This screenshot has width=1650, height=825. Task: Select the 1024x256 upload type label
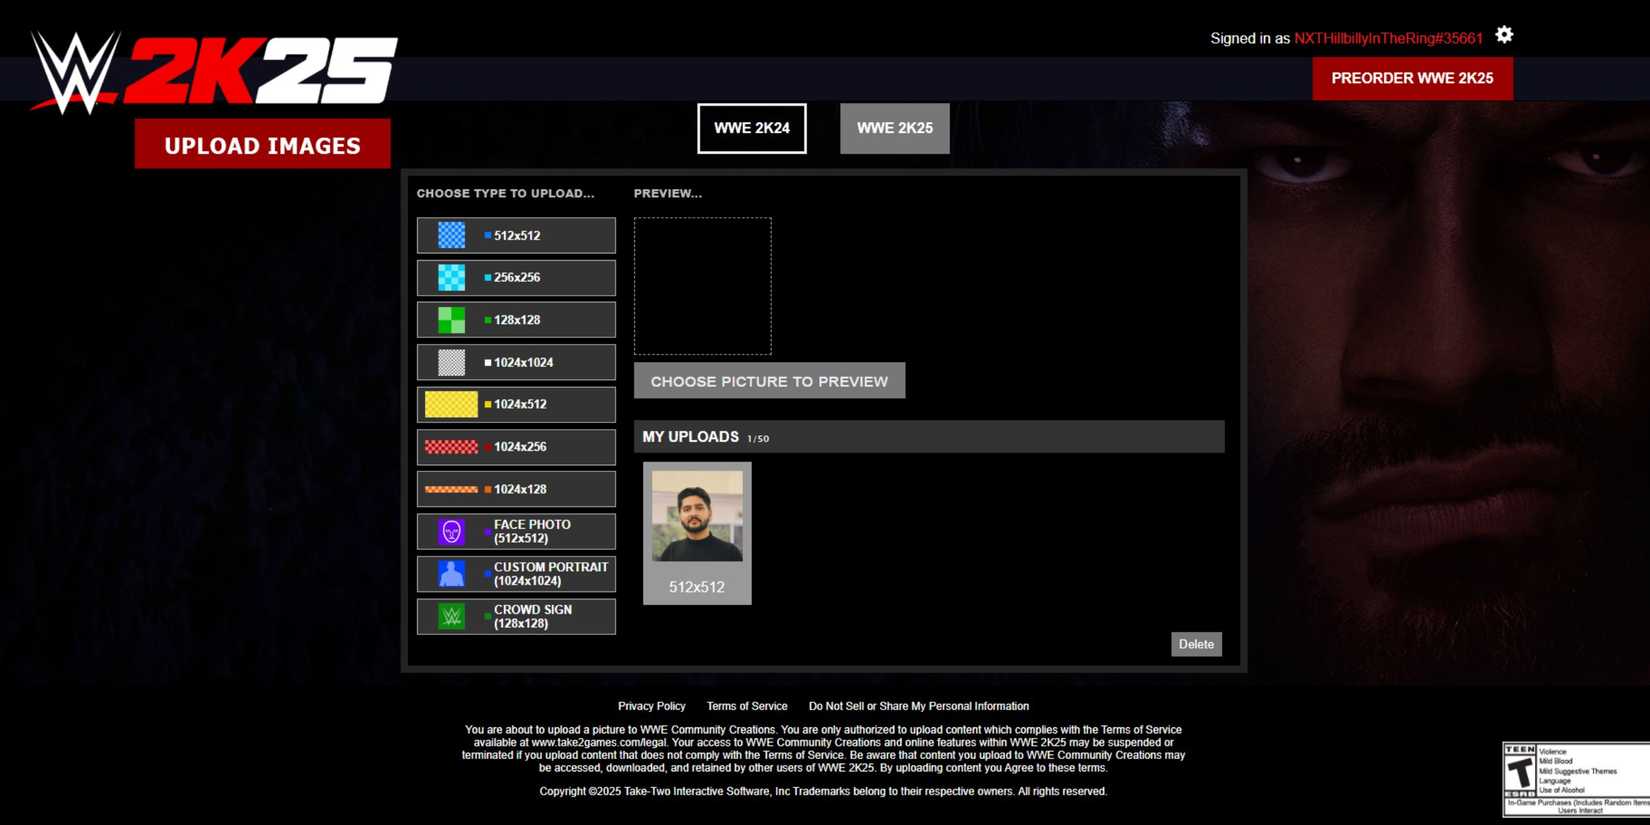(x=520, y=447)
